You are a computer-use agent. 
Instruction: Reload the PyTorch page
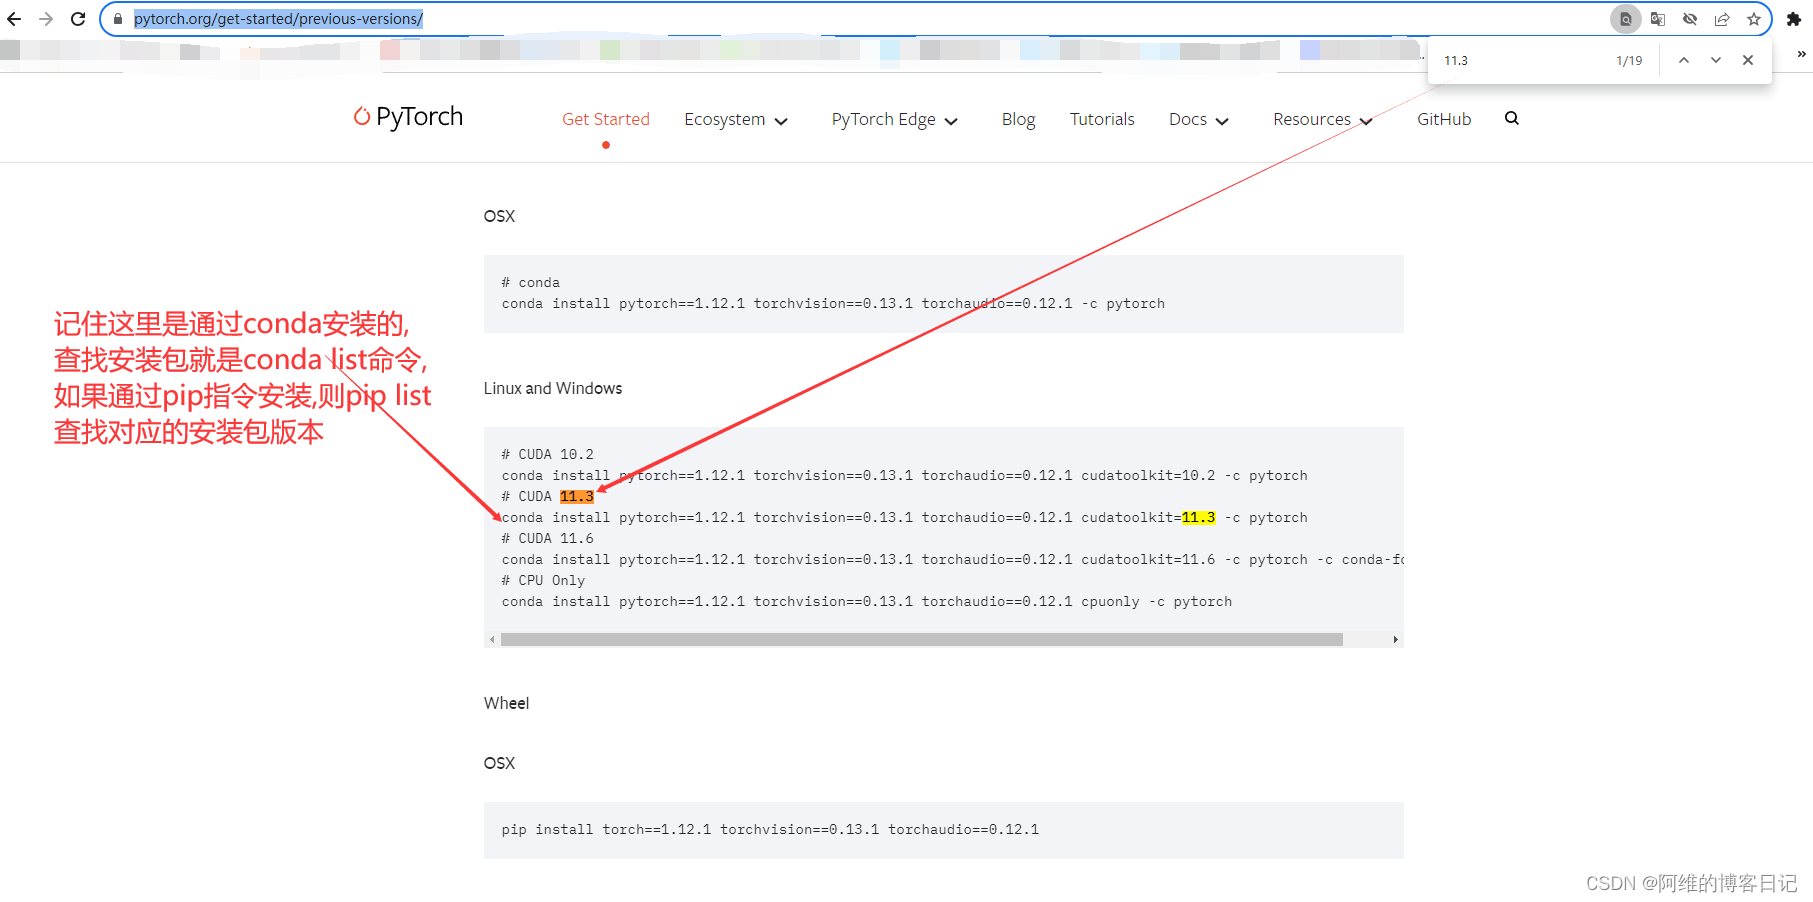(78, 19)
